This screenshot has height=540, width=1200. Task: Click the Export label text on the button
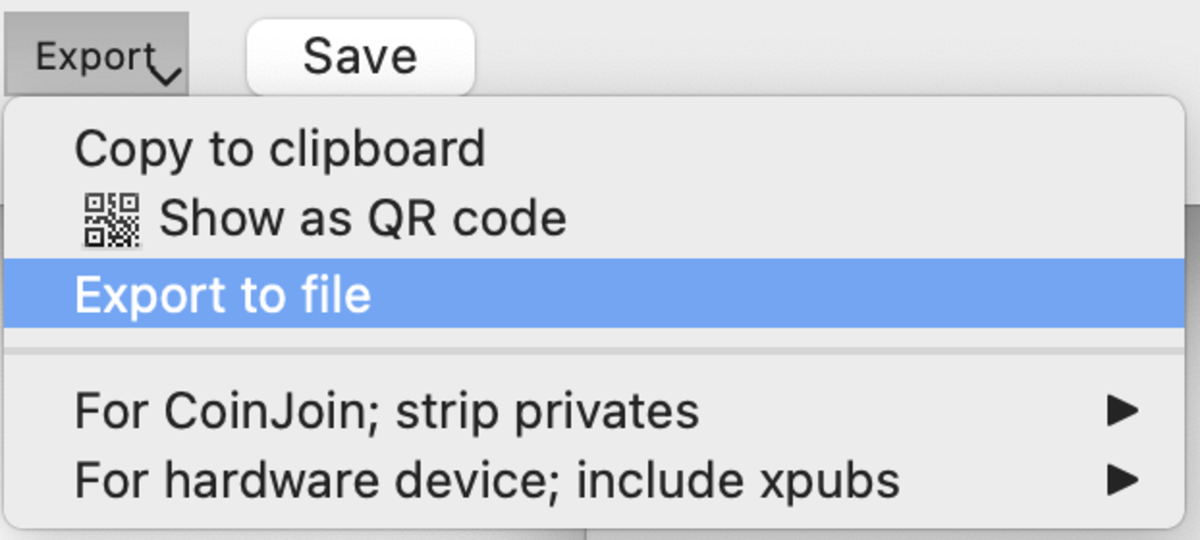tap(94, 56)
